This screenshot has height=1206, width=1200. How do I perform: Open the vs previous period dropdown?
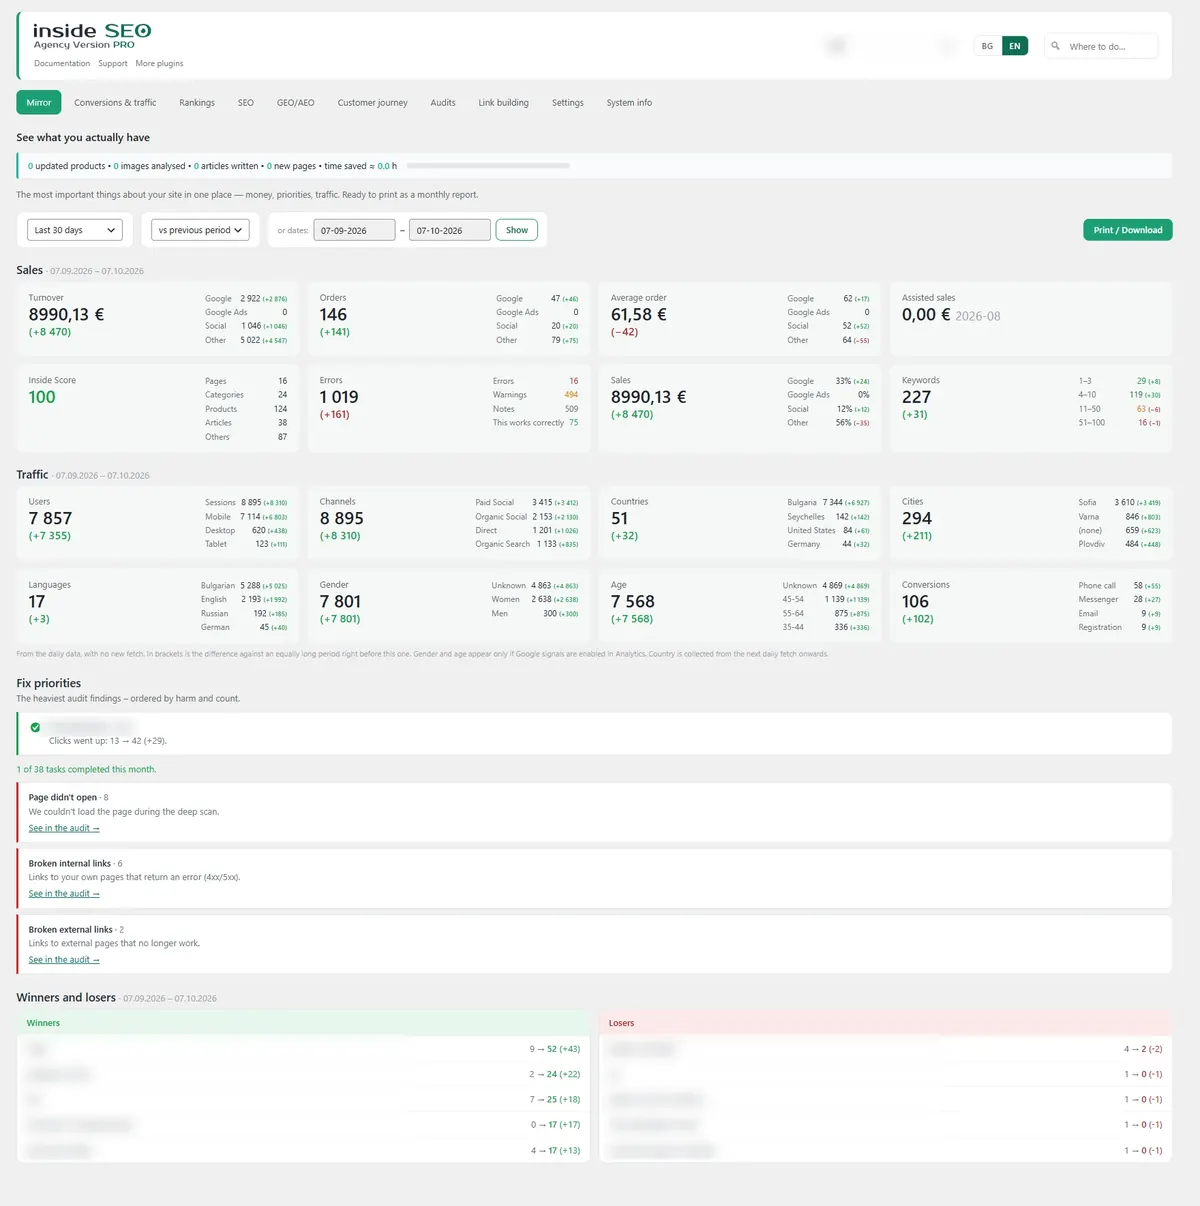(x=200, y=230)
